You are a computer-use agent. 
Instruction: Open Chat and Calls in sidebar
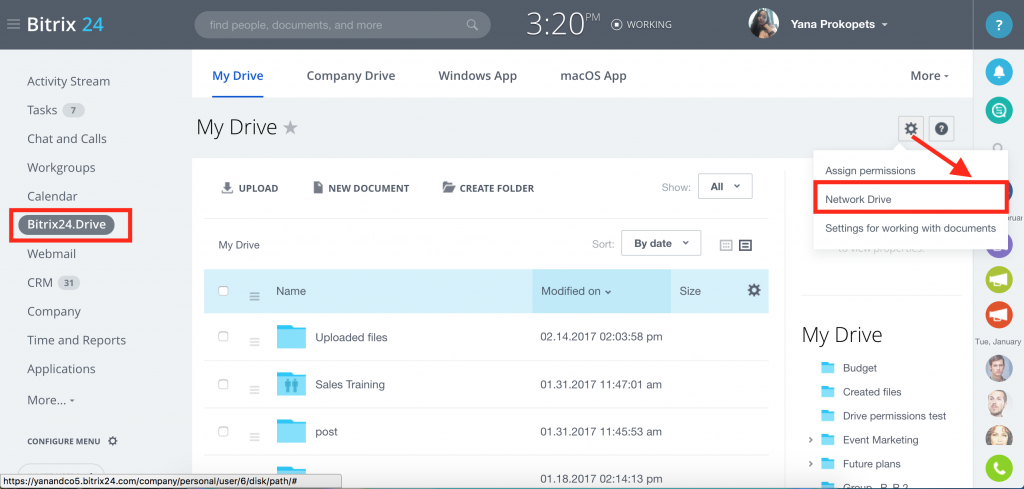(x=67, y=139)
